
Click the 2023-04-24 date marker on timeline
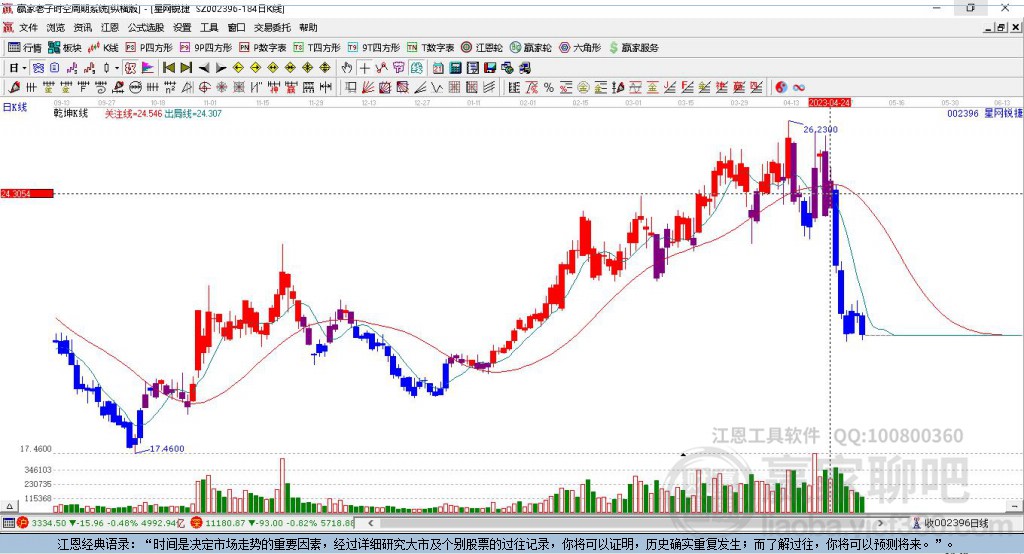pyautogui.click(x=829, y=102)
